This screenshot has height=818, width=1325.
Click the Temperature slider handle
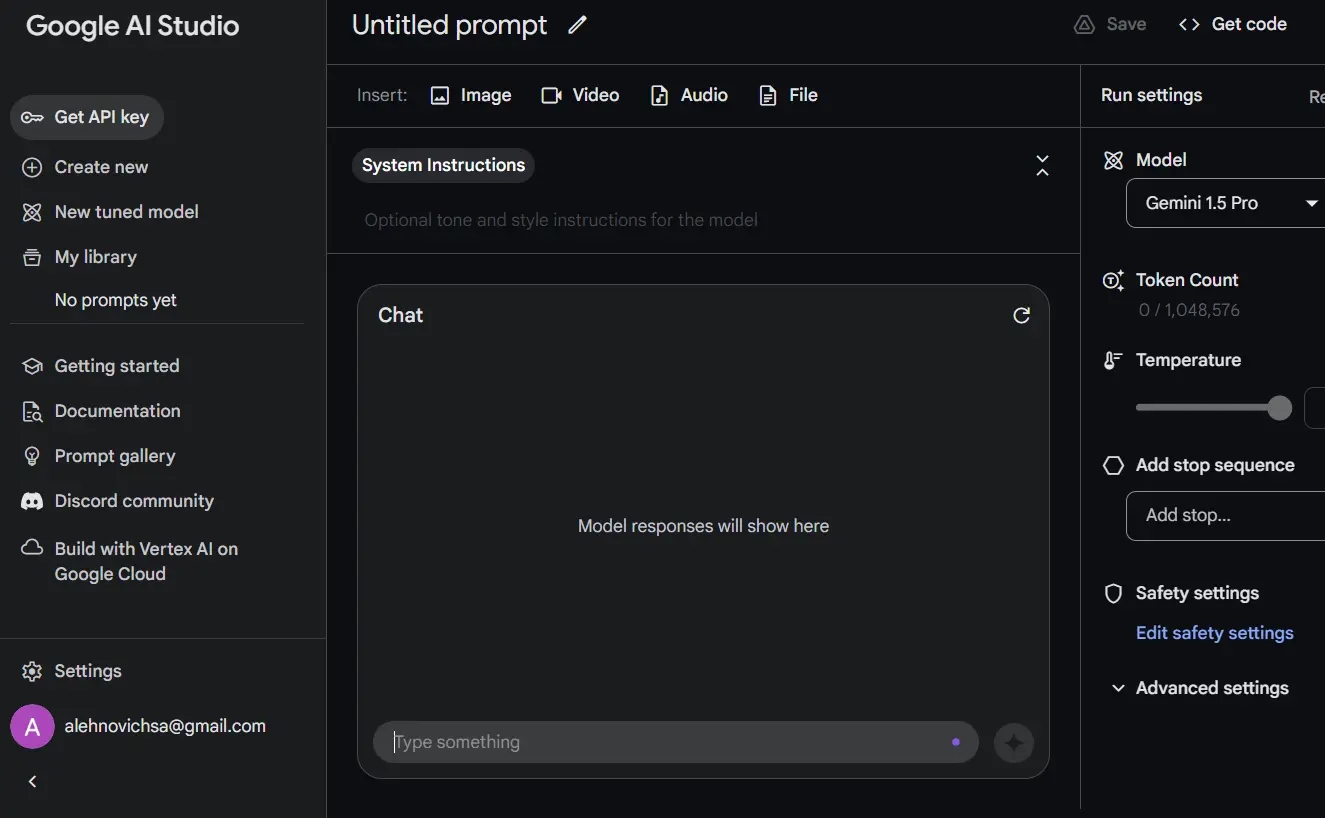(x=1279, y=408)
